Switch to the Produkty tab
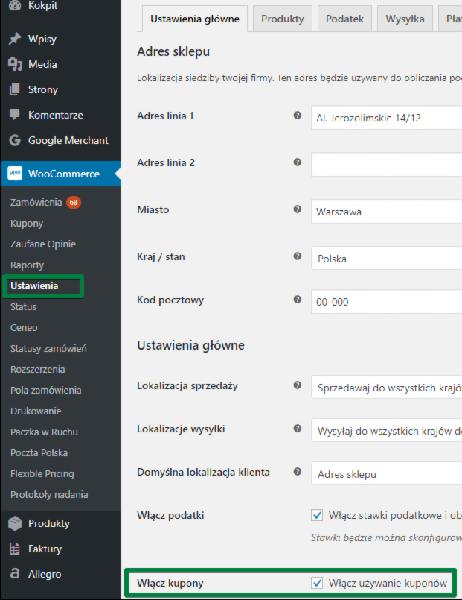The width and height of the screenshot is (462, 600). (282, 19)
